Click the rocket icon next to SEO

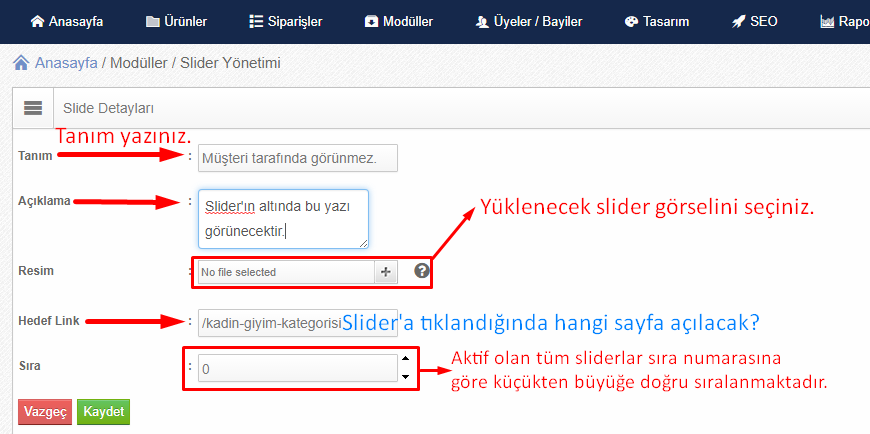point(738,22)
